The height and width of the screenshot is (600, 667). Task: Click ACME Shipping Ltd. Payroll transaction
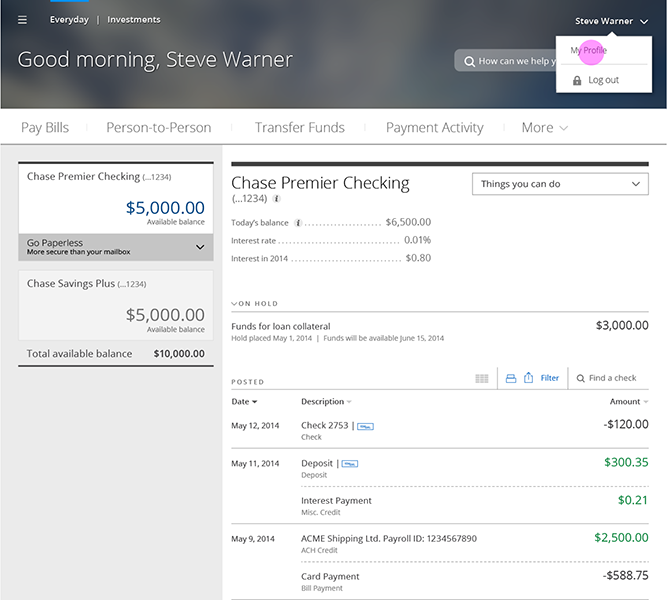(389, 539)
